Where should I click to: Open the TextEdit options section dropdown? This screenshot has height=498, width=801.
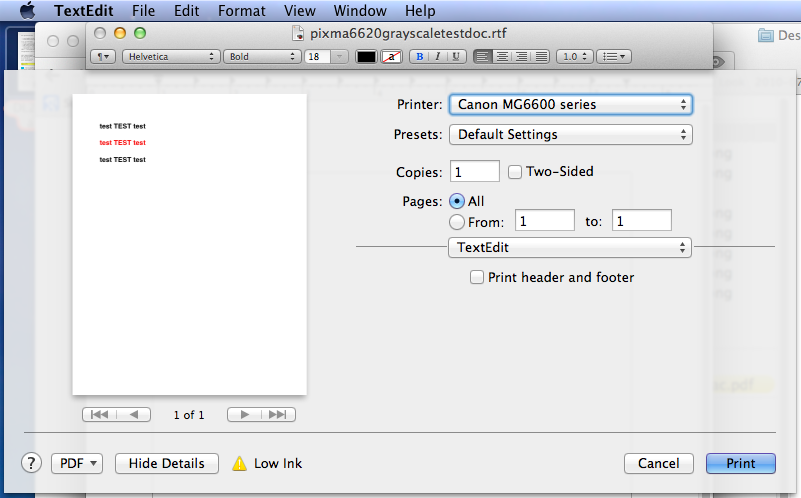tap(570, 247)
